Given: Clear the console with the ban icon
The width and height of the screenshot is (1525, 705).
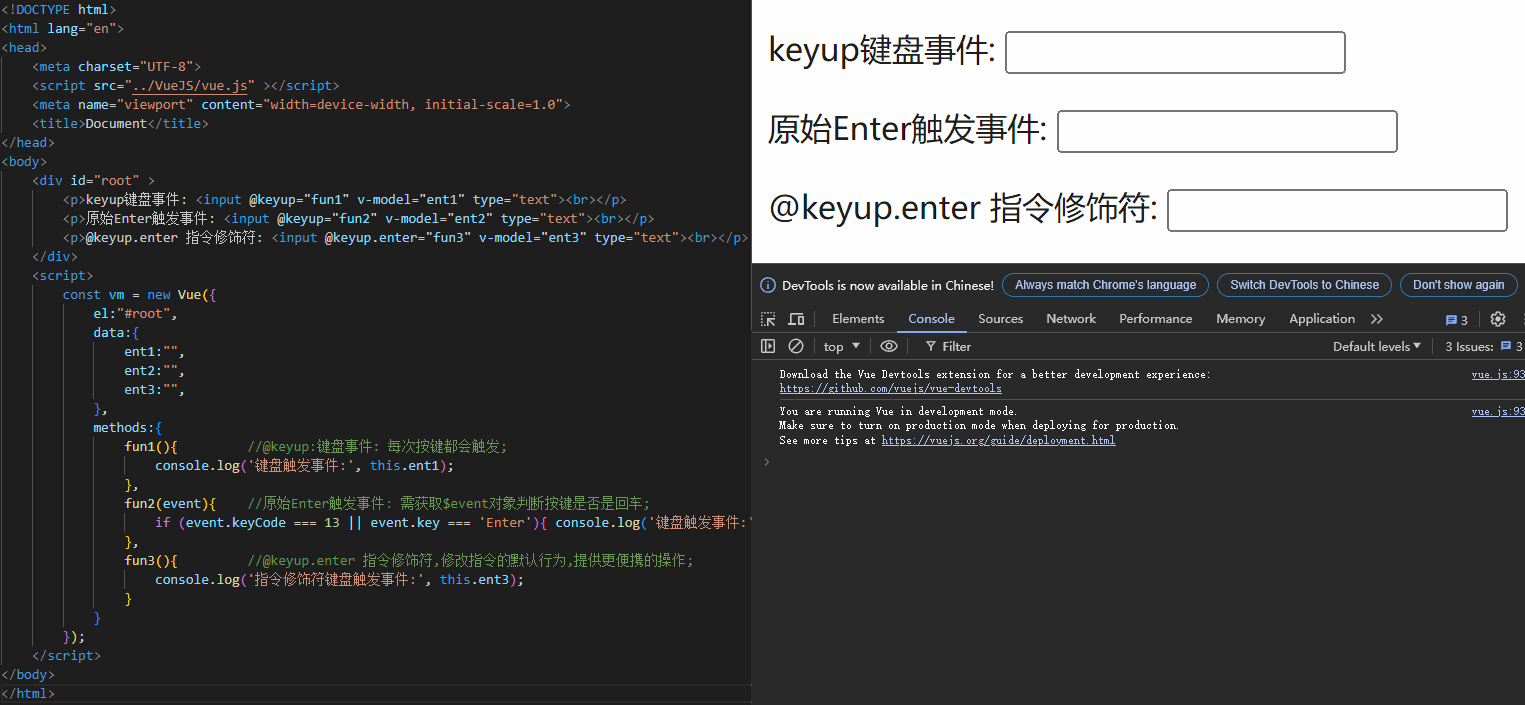Looking at the screenshot, I should pyautogui.click(x=796, y=346).
